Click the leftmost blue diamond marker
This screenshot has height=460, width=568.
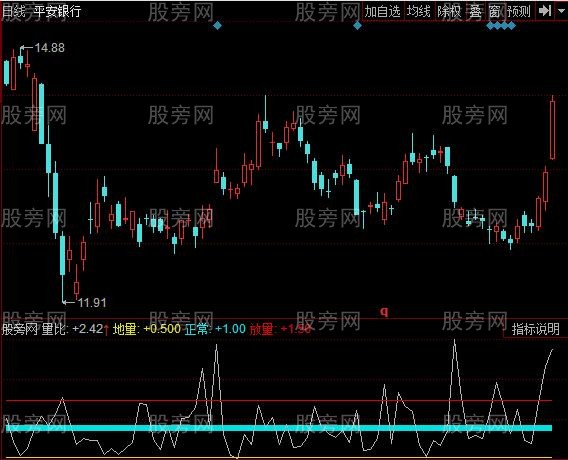click(217, 25)
